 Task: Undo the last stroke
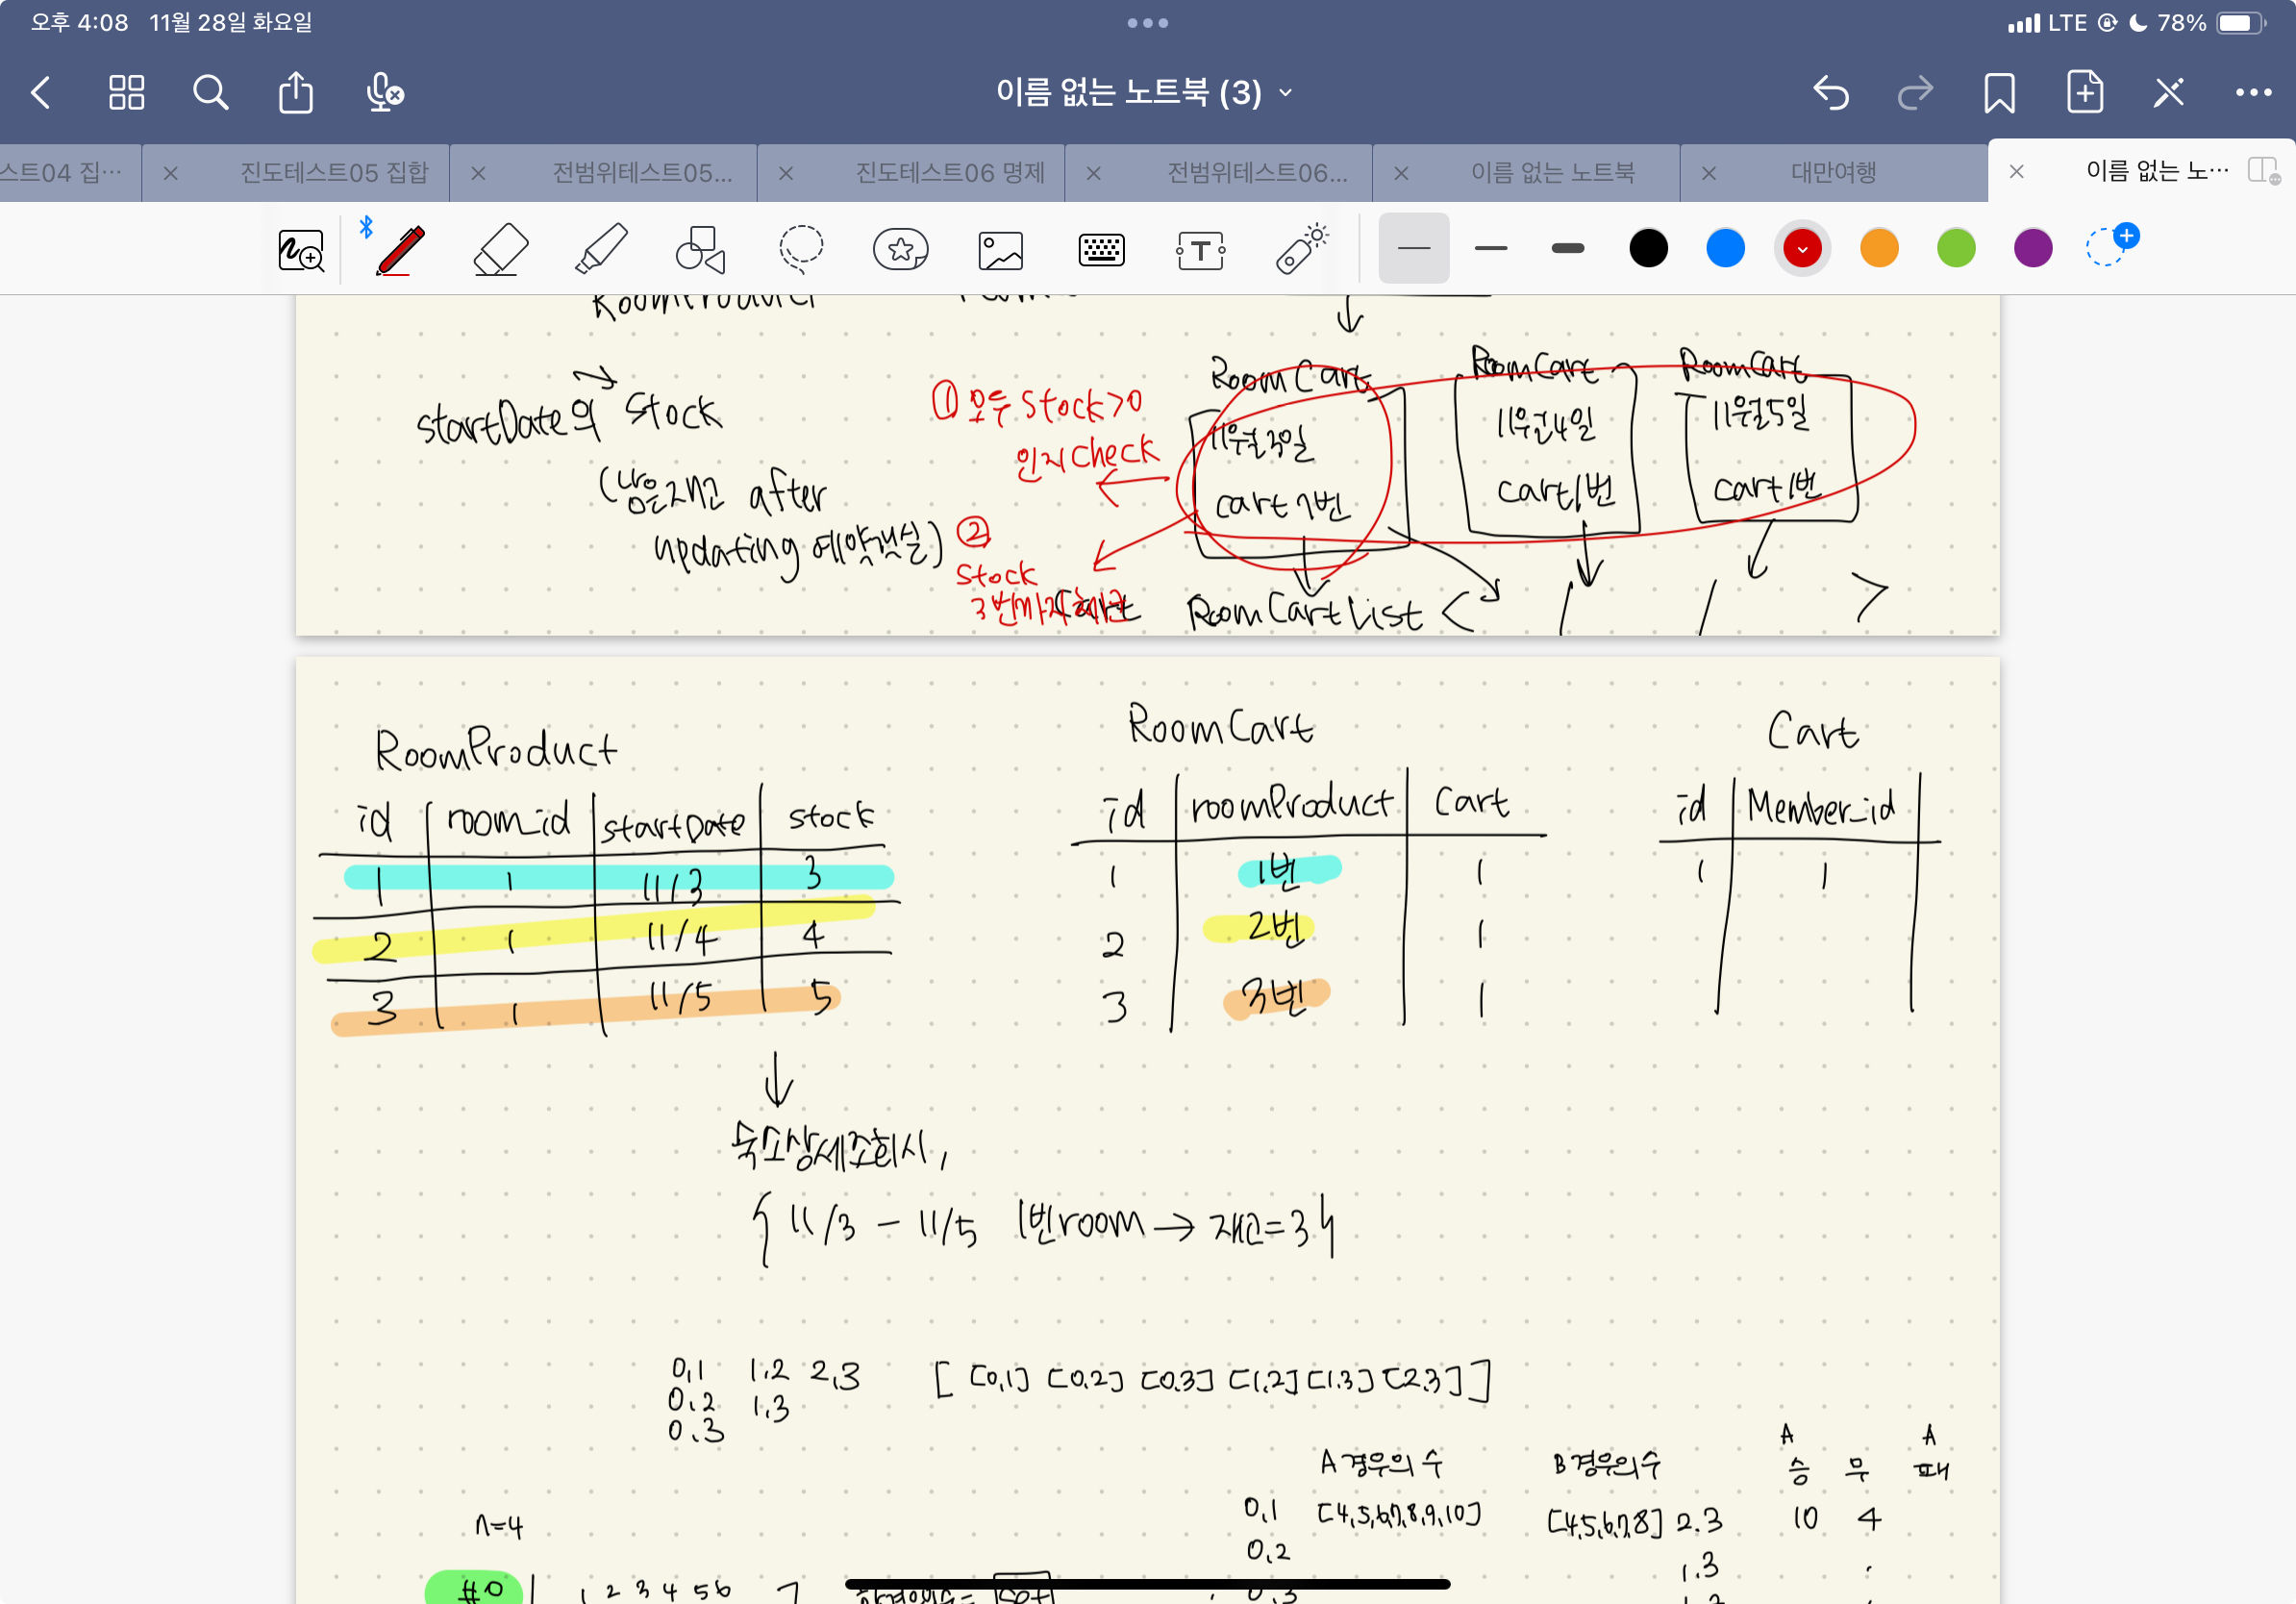click(1831, 93)
